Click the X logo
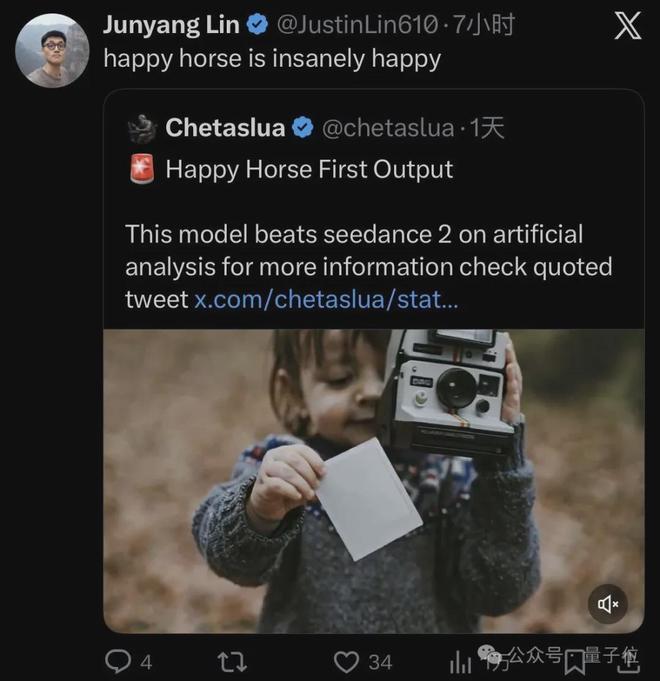660x681 pixels. pos(627,26)
